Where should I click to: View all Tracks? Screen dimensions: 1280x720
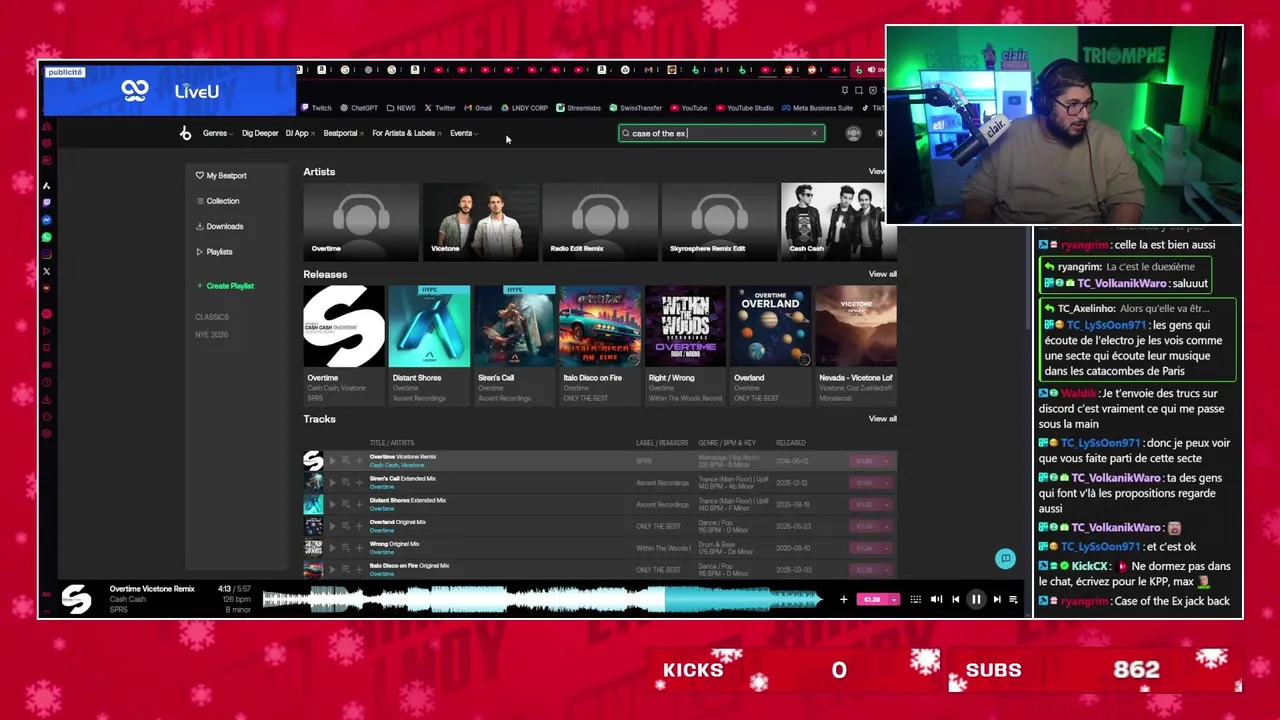(882, 419)
